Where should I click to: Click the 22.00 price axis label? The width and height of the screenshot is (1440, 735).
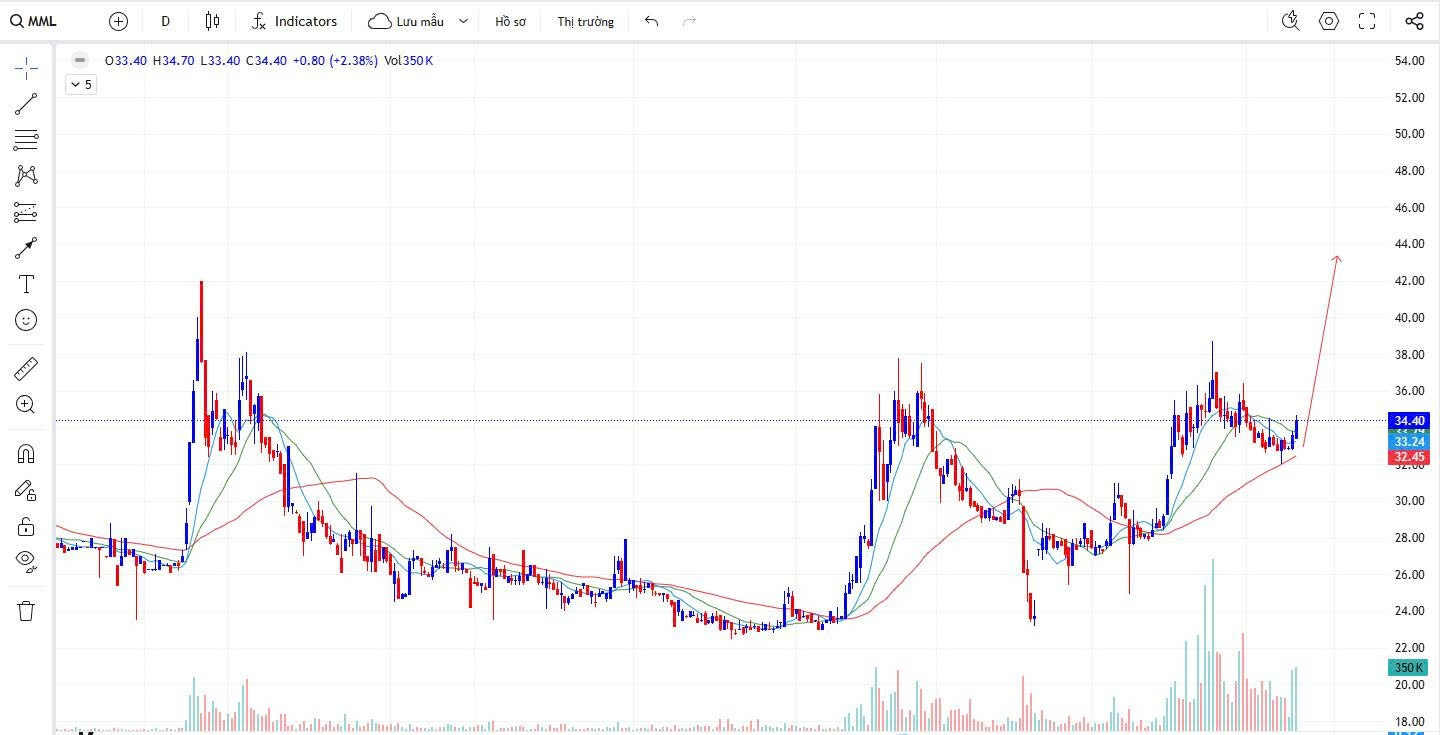coord(1410,648)
